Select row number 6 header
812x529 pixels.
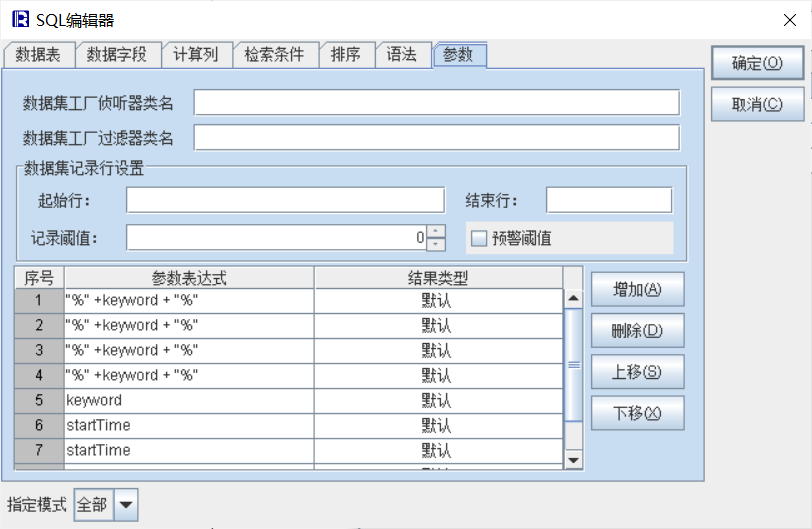point(39,425)
